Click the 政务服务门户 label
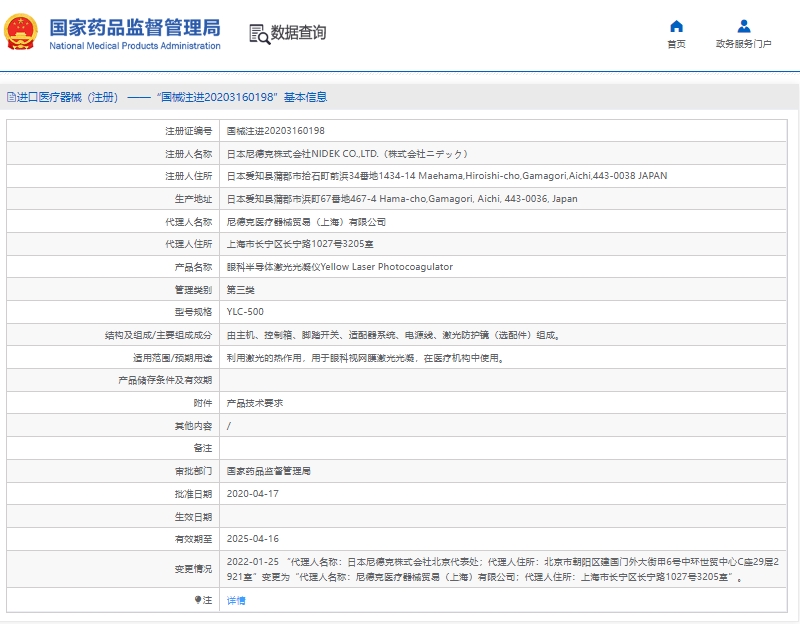800x624 pixels. coord(744,44)
